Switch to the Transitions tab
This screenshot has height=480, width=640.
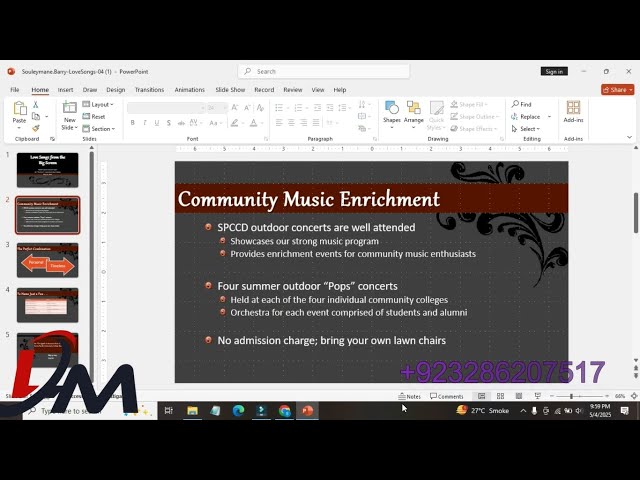(149, 90)
